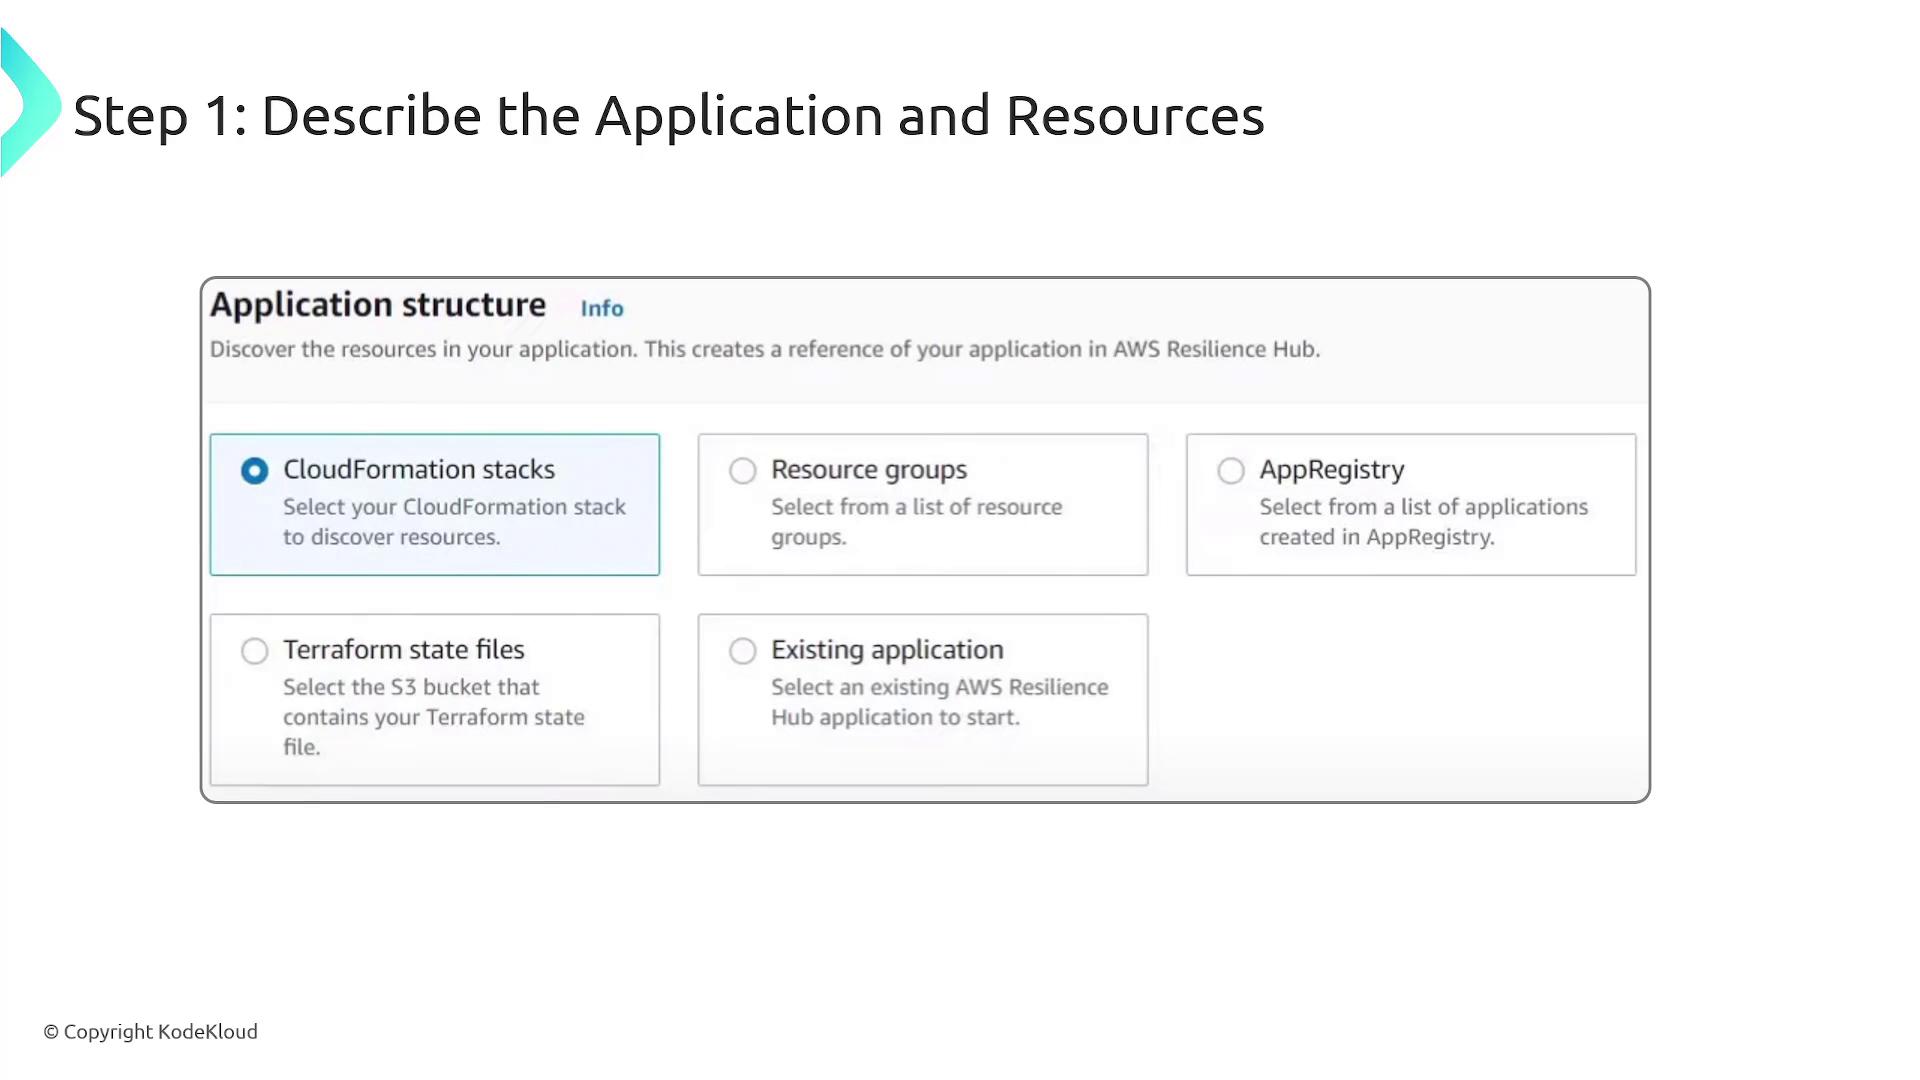Viewport: 1920px width, 1080px height.
Task: Click the Existing application title text
Action: click(887, 649)
